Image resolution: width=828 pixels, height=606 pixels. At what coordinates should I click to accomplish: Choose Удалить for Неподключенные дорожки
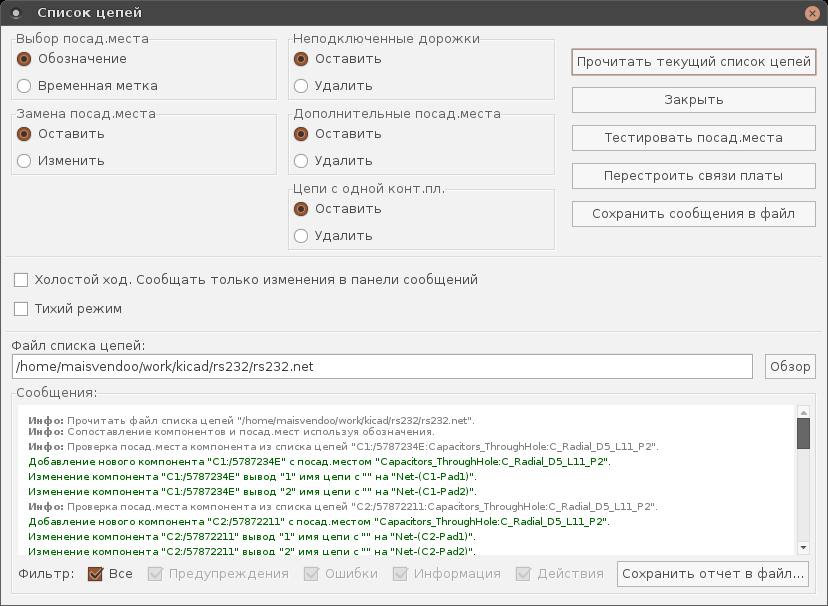click(x=301, y=86)
